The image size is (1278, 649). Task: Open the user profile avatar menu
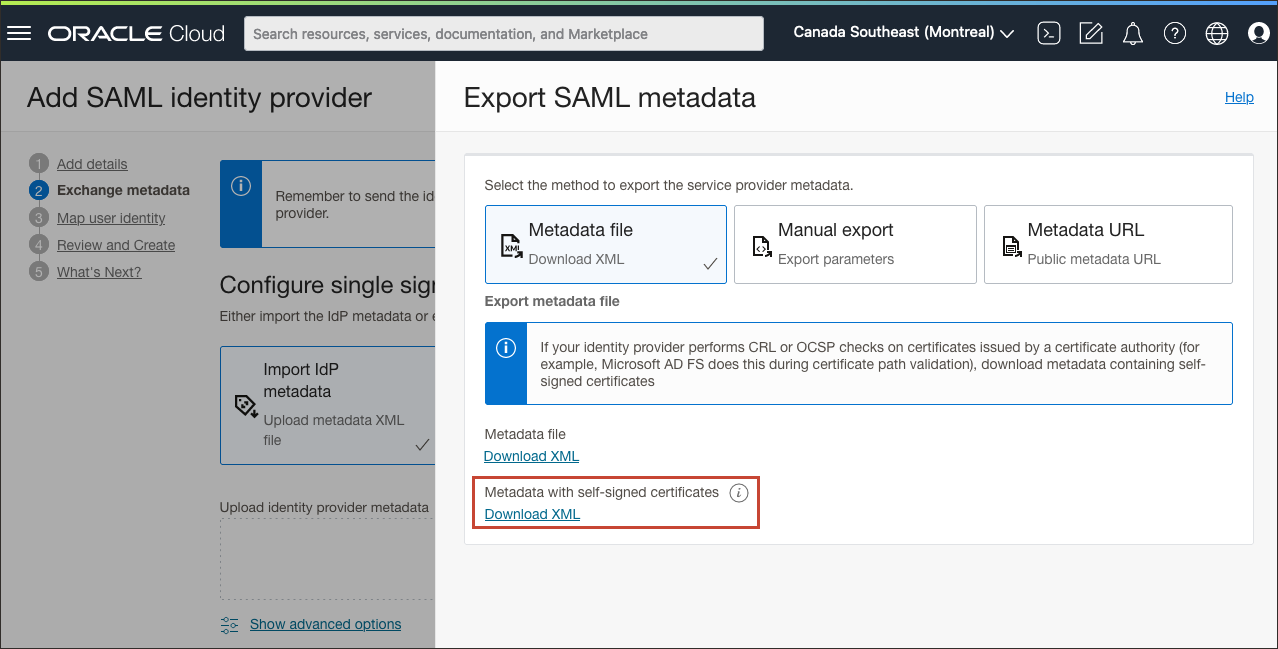tap(1257, 33)
